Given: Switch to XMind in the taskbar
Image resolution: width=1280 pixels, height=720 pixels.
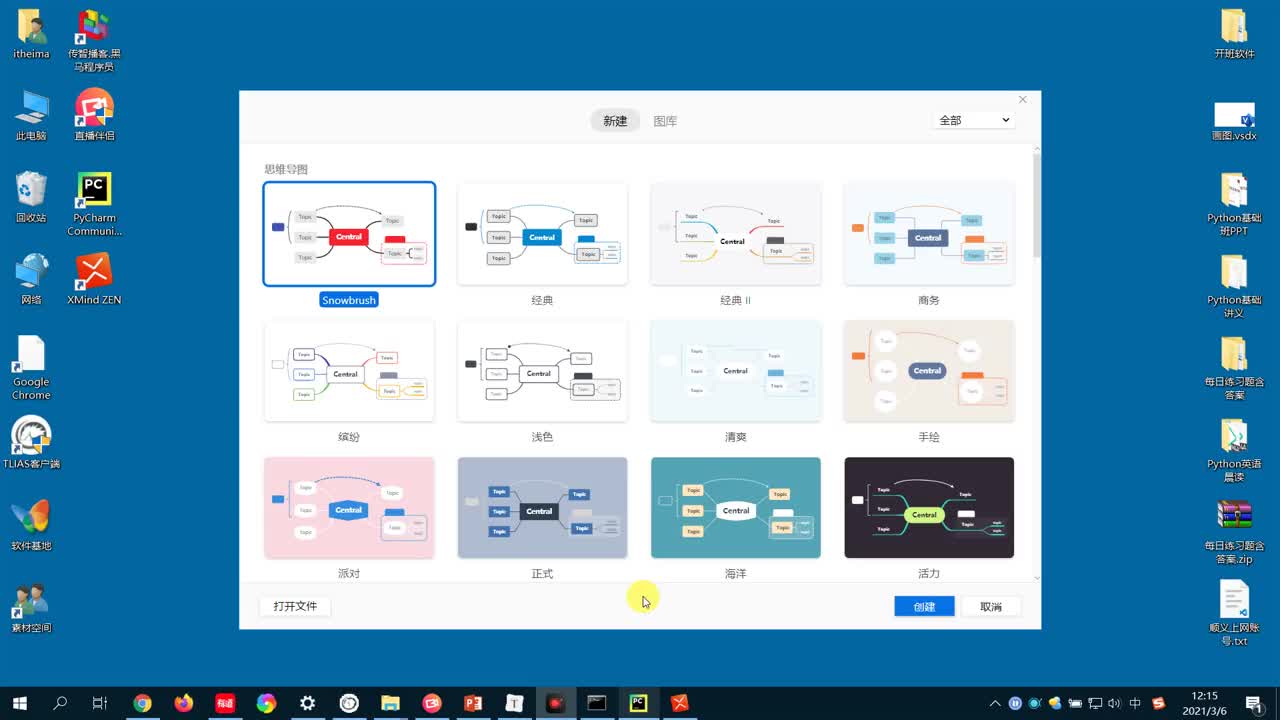Looking at the screenshot, I should pyautogui.click(x=680, y=703).
